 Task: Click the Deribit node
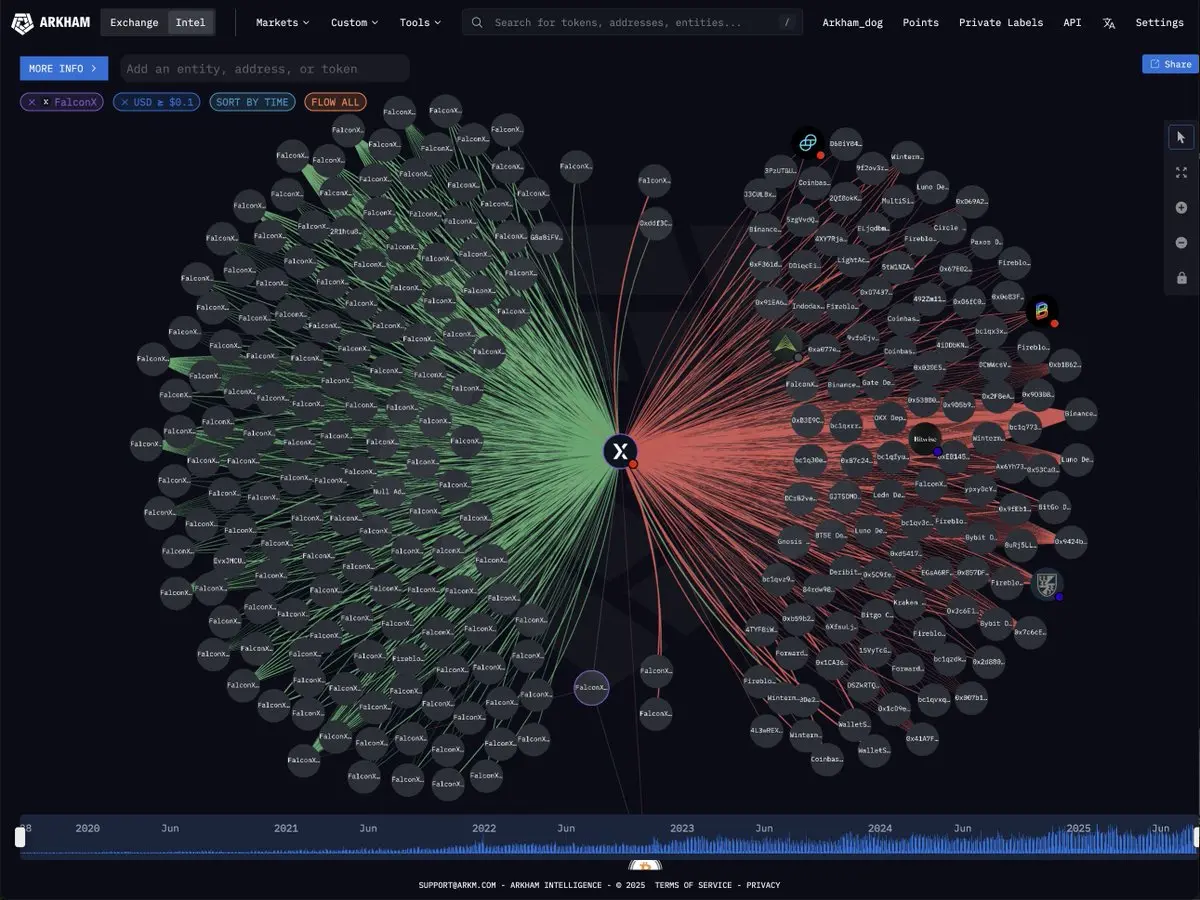(844, 572)
